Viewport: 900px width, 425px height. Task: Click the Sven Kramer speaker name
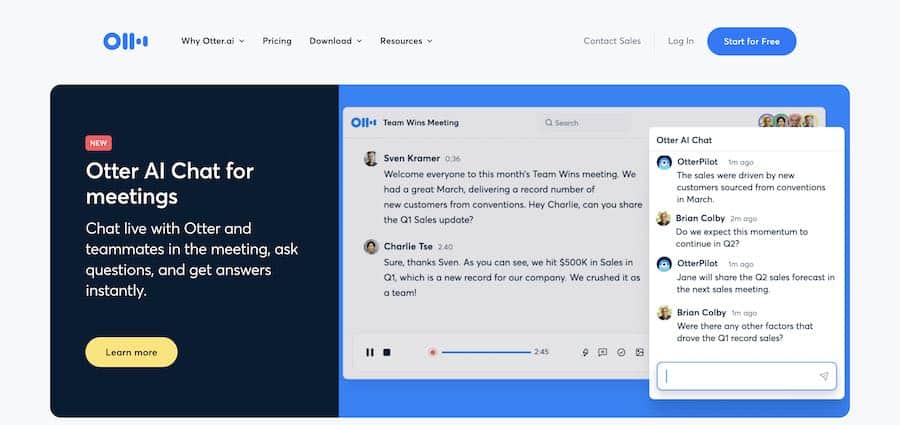(412, 158)
